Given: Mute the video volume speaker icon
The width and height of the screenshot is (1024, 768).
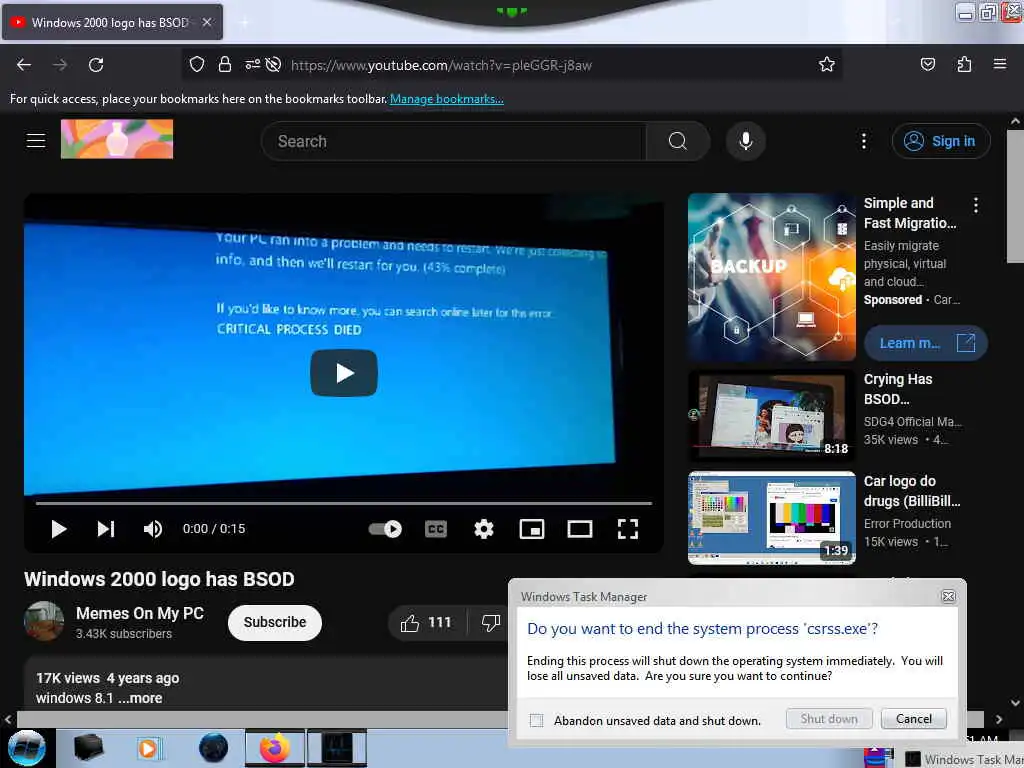Looking at the screenshot, I should coord(153,529).
